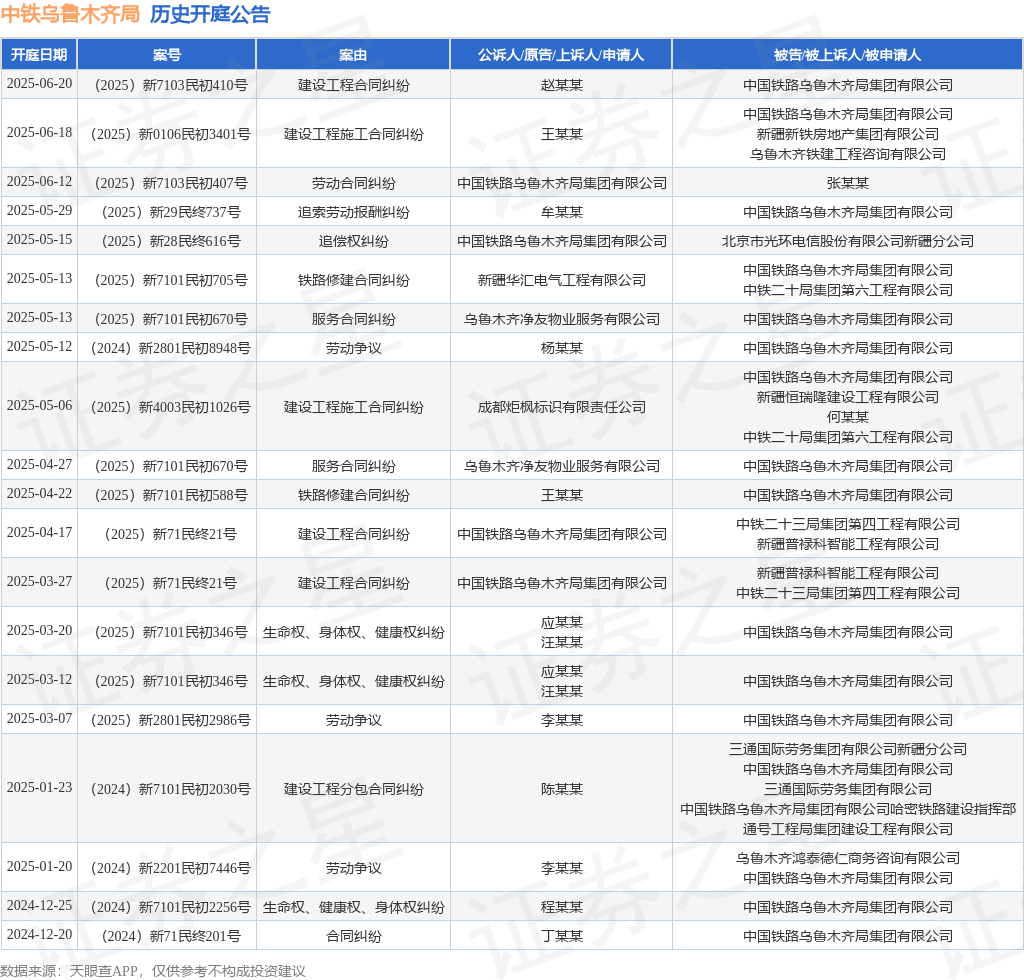The width and height of the screenshot is (1024, 980).
Task: Click the 公诉人/原告/上诉人/申请人 column header
Action: click(x=561, y=55)
